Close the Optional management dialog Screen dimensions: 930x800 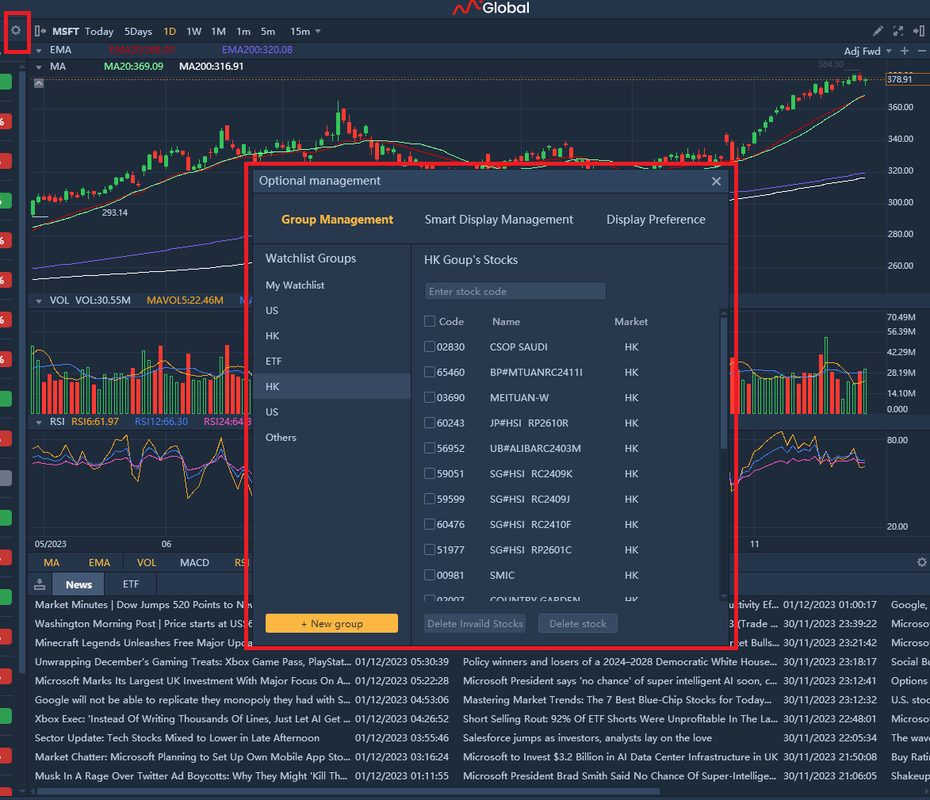716,181
